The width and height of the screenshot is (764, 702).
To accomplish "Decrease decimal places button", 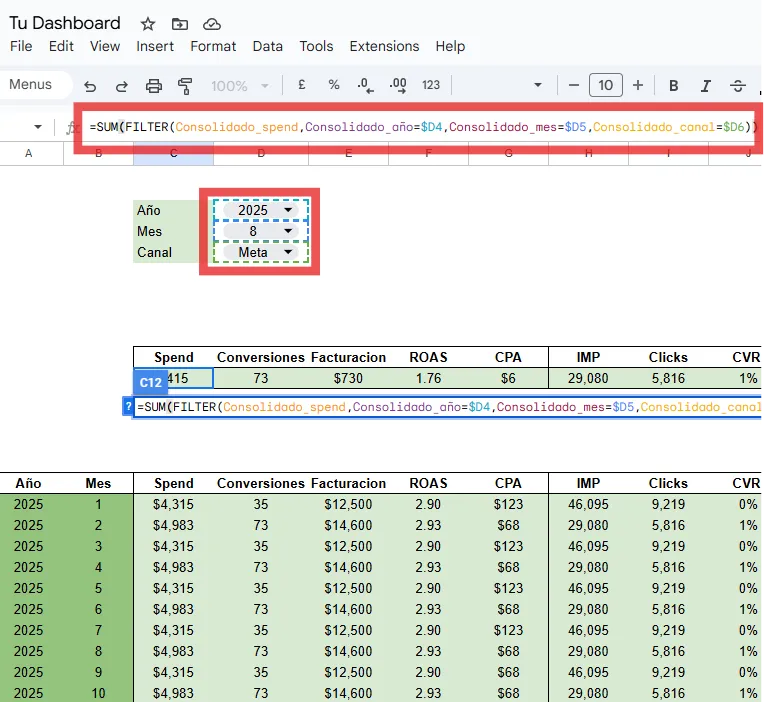I will pyautogui.click(x=365, y=86).
